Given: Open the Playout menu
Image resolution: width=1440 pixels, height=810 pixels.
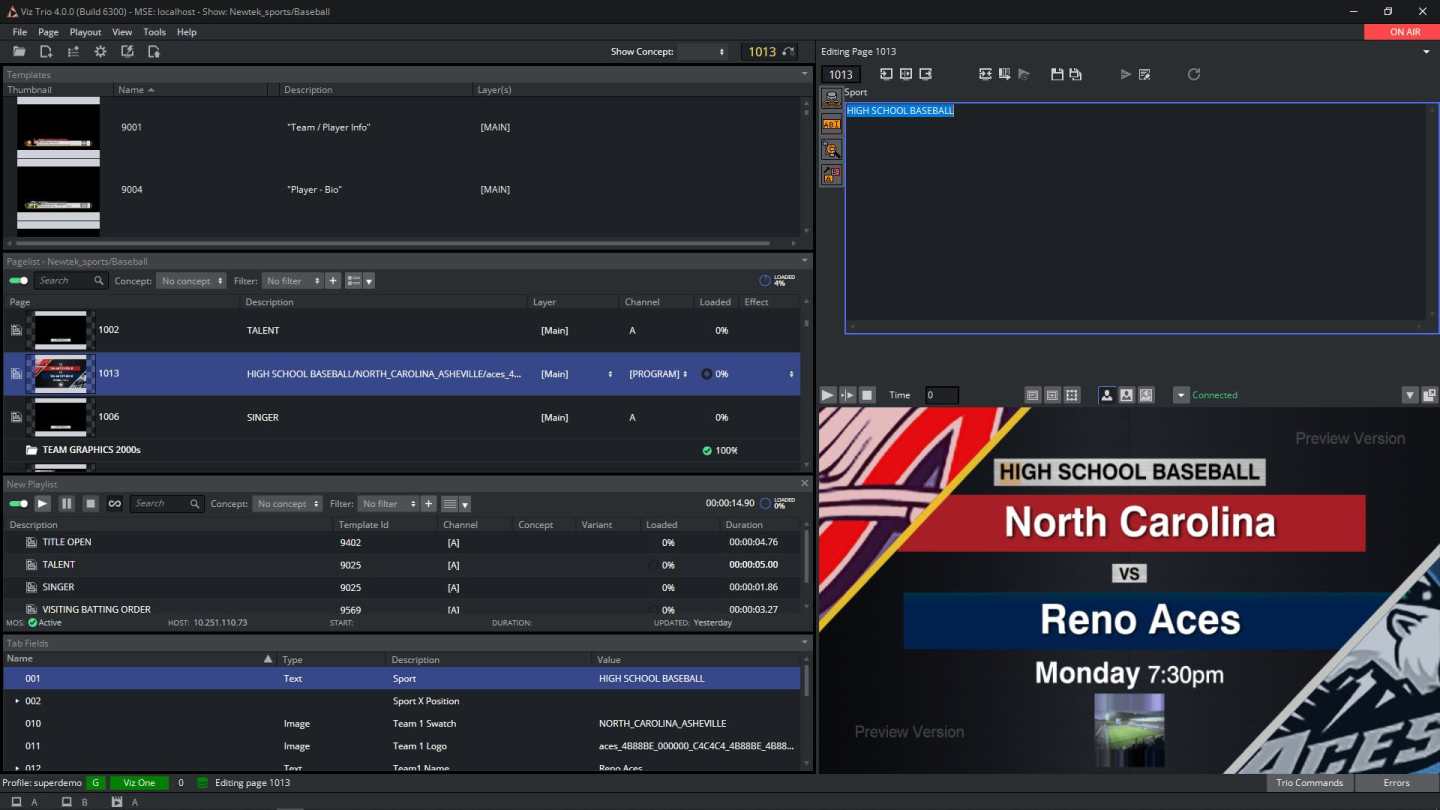Looking at the screenshot, I should 85,32.
